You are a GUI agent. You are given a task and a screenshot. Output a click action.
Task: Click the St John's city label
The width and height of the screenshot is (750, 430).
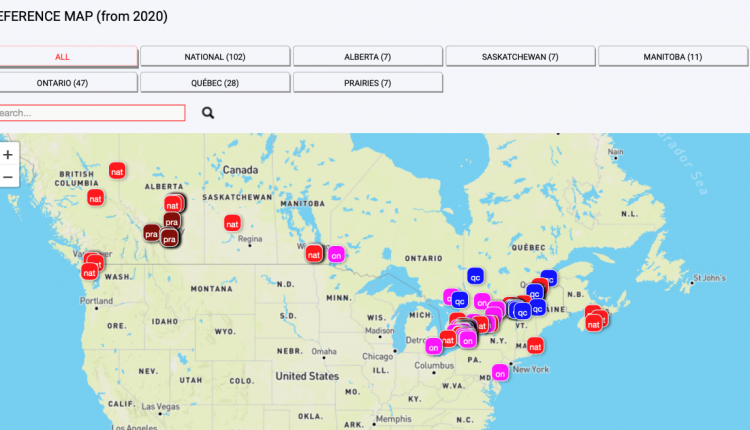coord(709,278)
